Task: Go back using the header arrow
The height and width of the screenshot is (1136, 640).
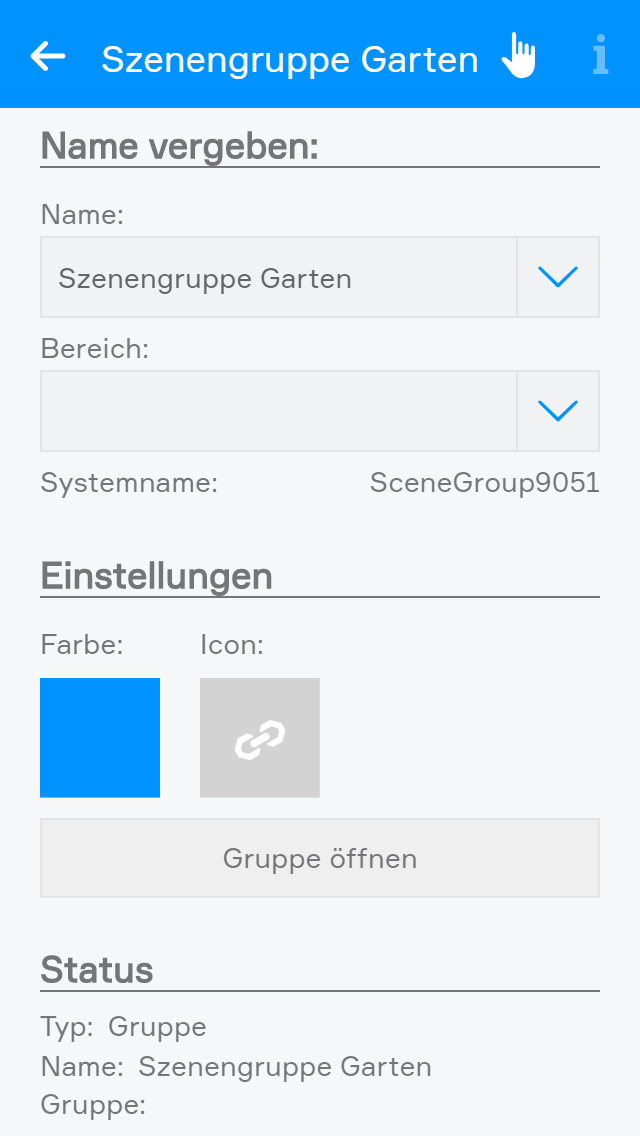Action: coord(48,57)
